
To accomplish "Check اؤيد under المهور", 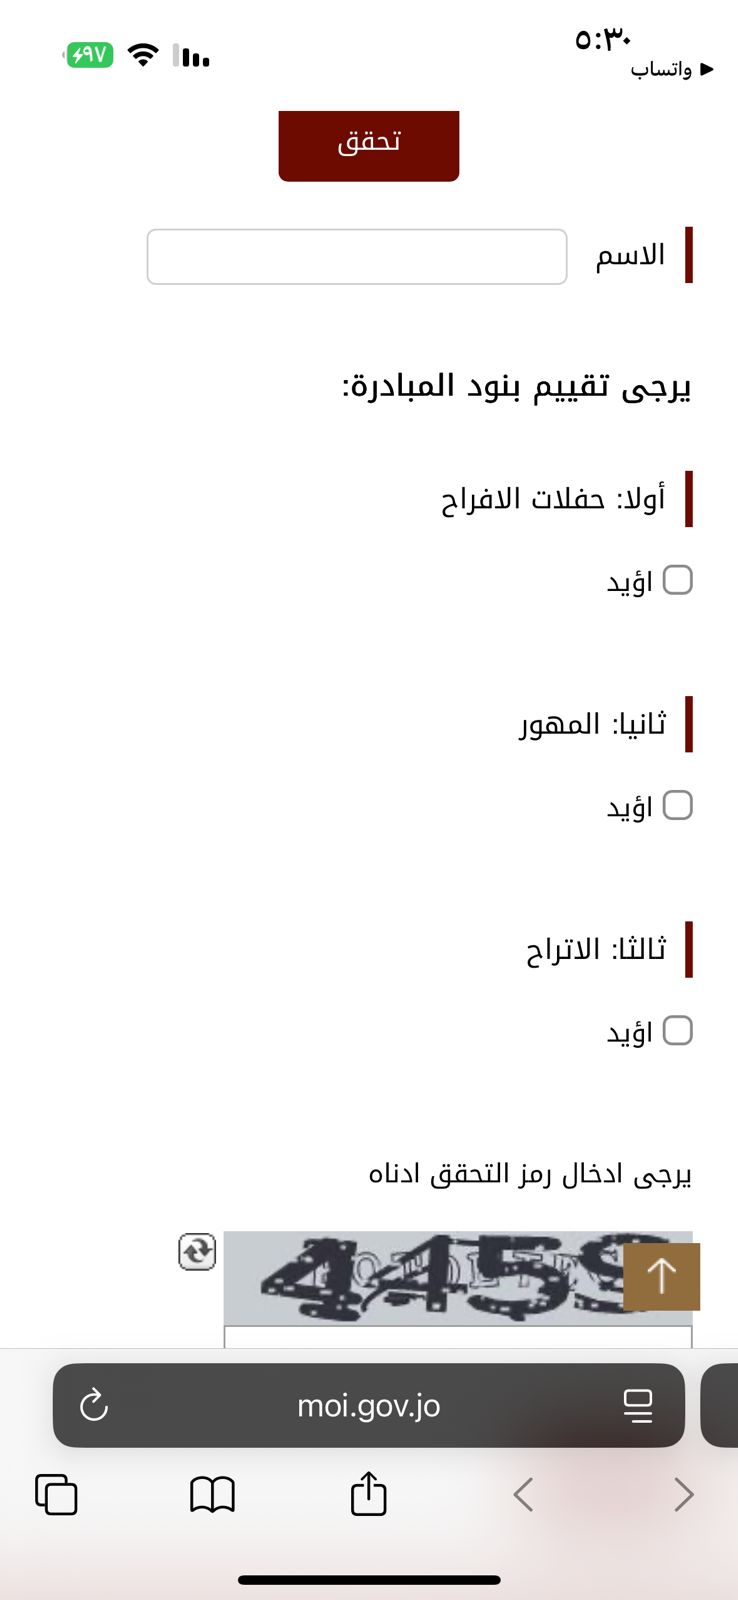I will pyautogui.click(x=678, y=805).
